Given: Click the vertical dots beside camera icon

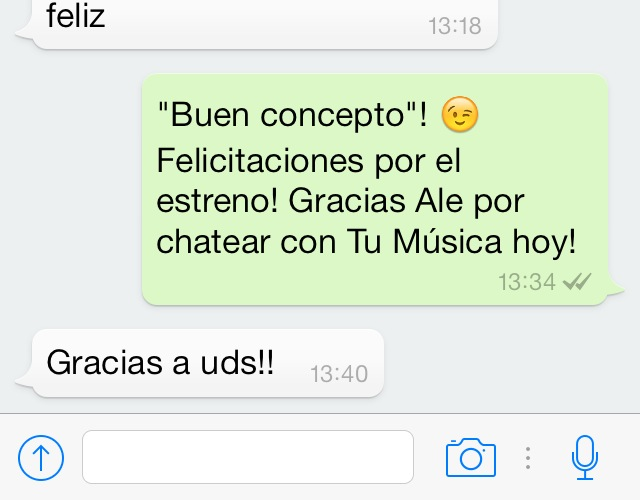Looking at the screenshot, I should pyautogui.click(x=528, y=458).
